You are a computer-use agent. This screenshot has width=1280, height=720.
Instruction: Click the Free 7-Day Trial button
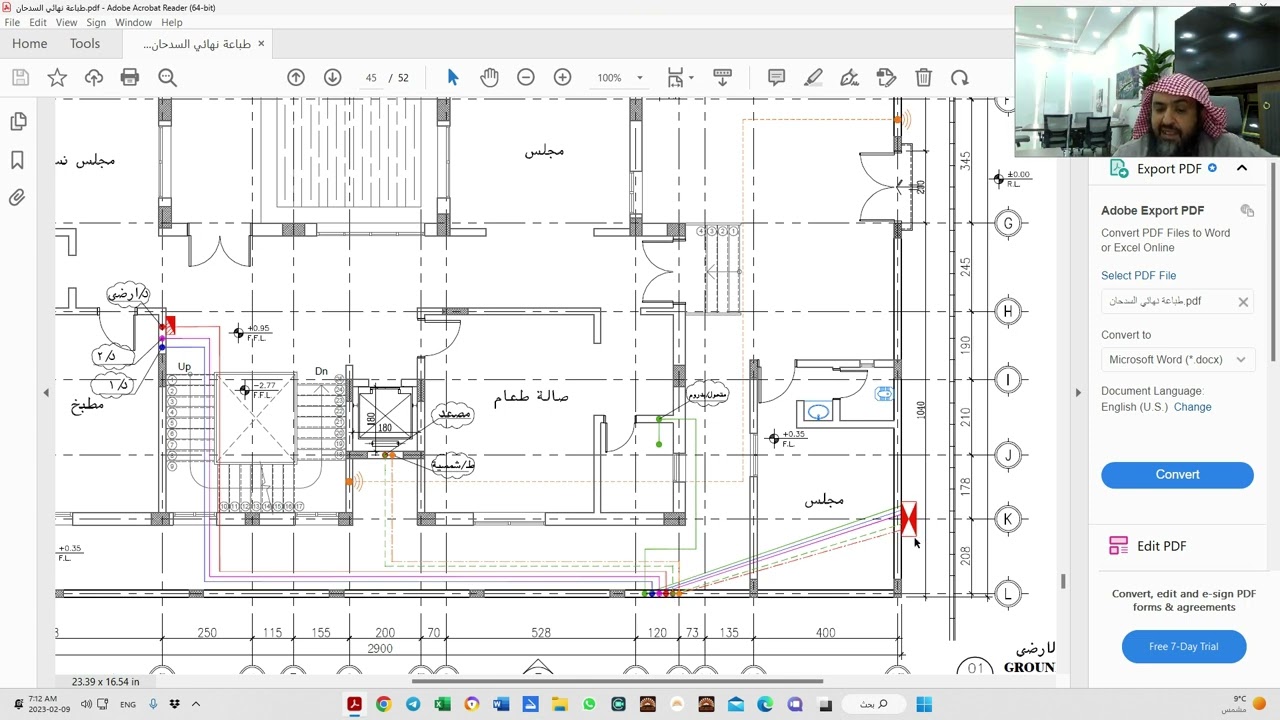(x=1183, y=647)
